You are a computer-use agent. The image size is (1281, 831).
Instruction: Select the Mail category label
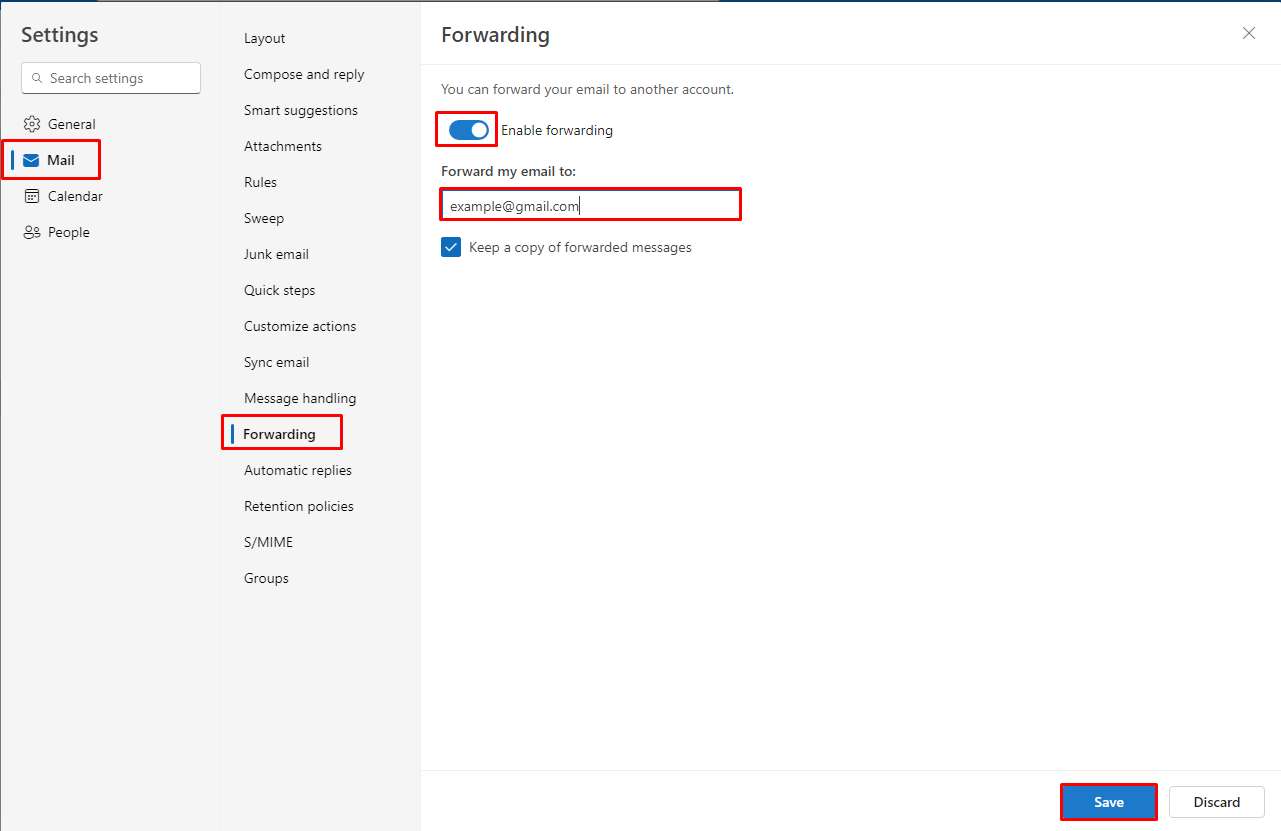[x=61, y=160]
